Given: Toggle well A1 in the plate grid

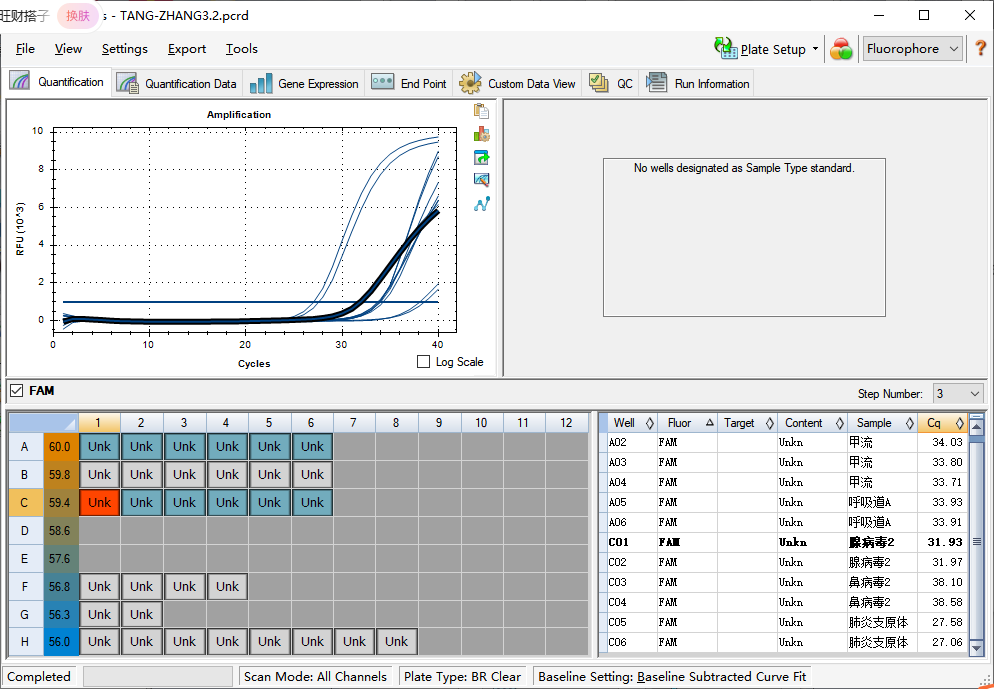Looking at the screenshot, I should coord(100,446).
